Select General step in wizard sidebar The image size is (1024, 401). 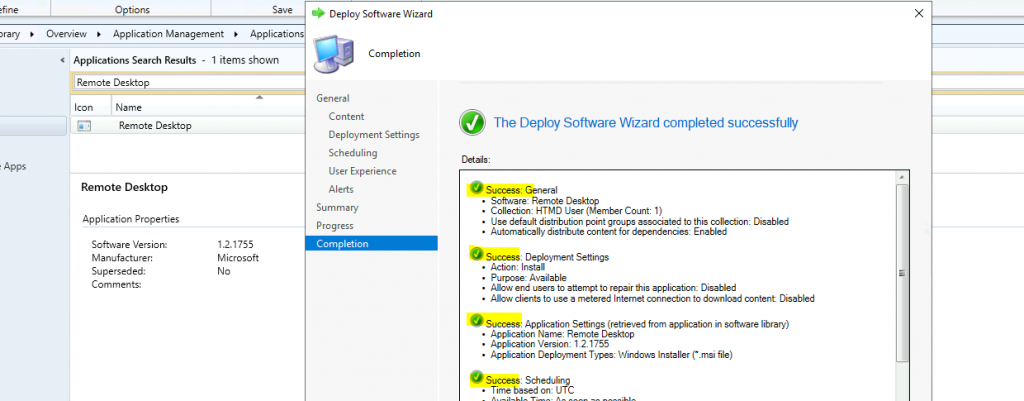point(332,98)
